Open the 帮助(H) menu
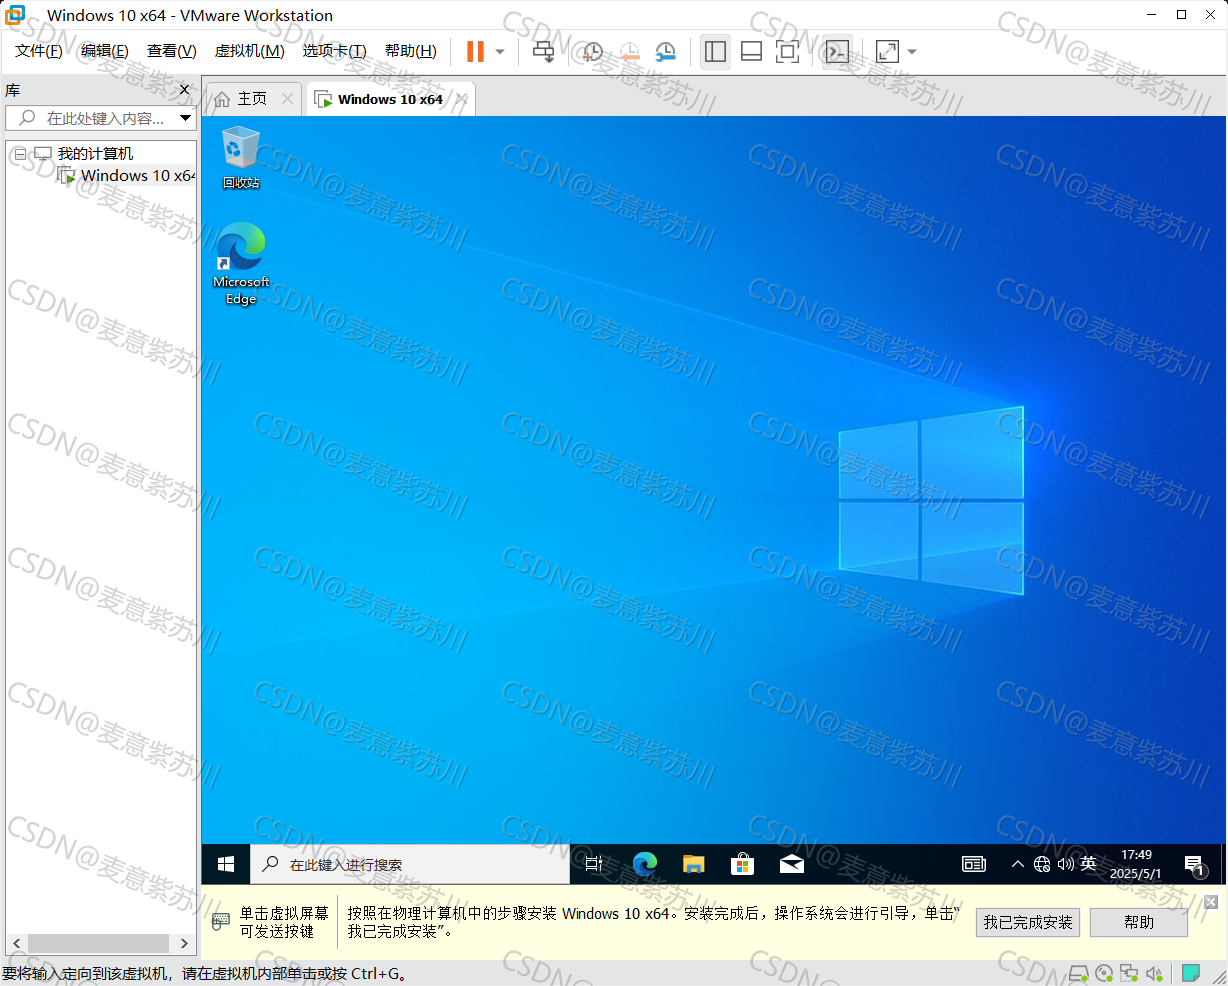 [x=411, y=51]
